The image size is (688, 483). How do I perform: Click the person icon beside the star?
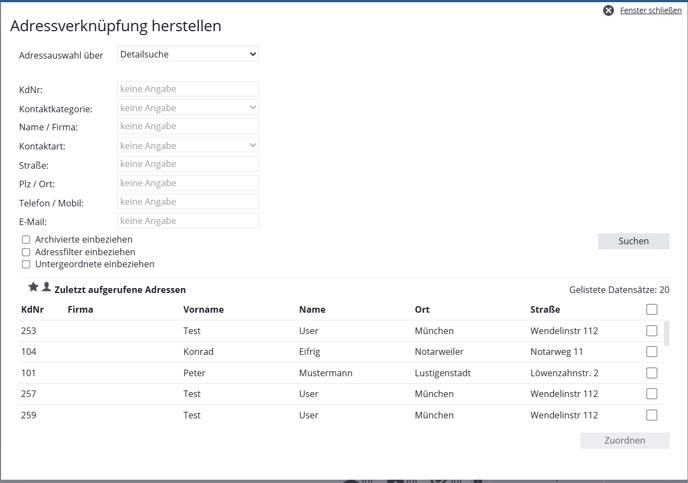point(46,287)
